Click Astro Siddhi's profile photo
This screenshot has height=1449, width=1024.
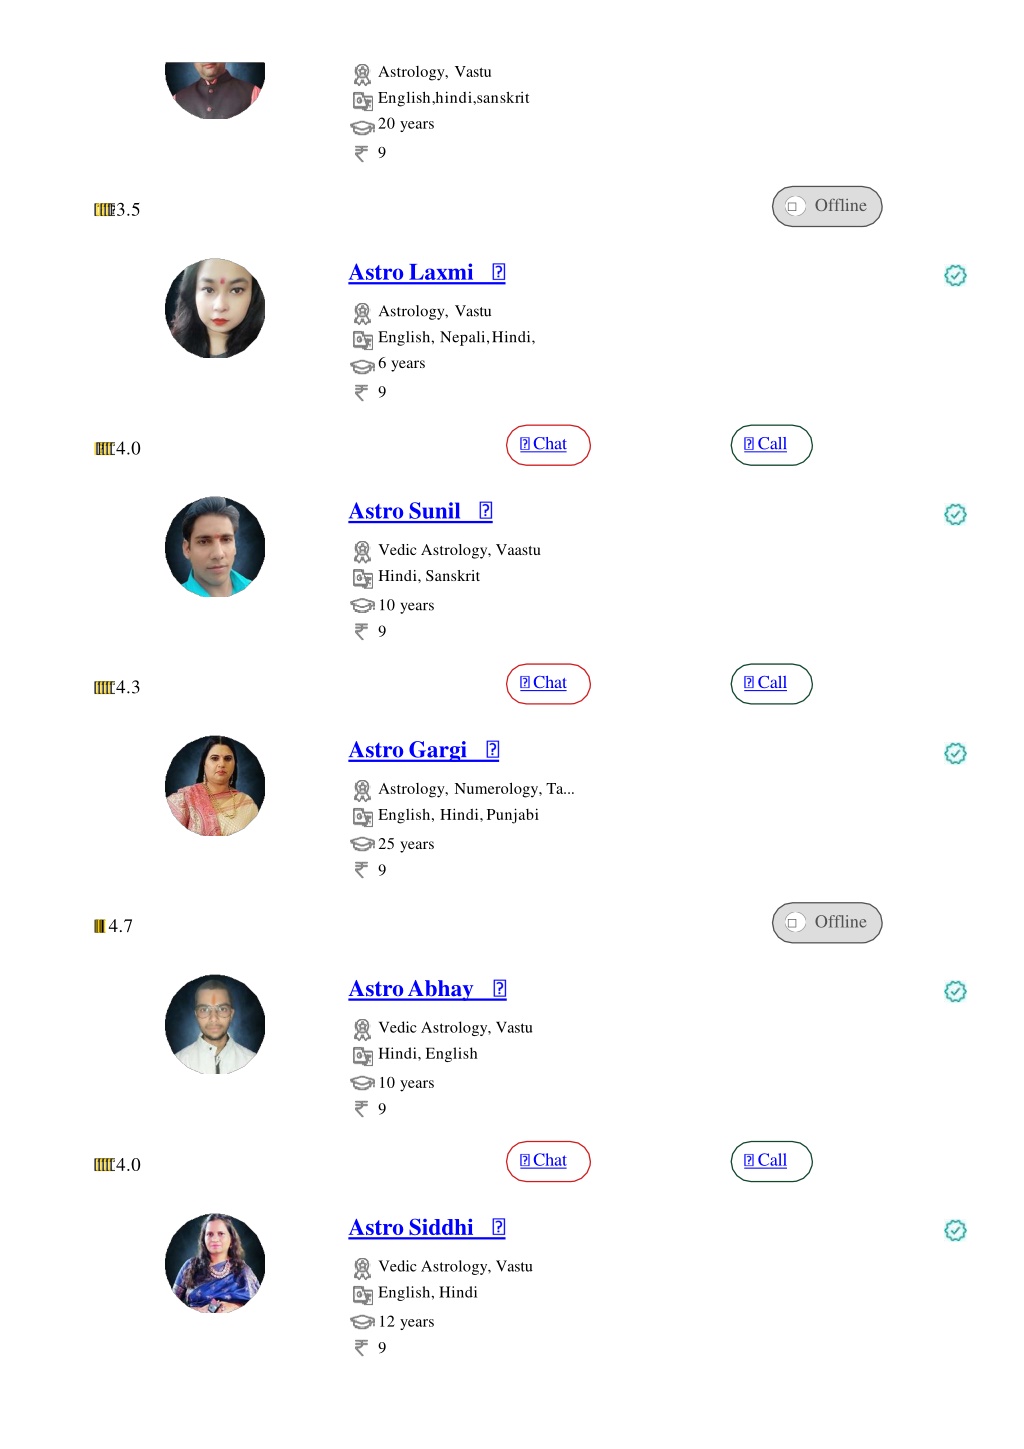coord(215,1263)
